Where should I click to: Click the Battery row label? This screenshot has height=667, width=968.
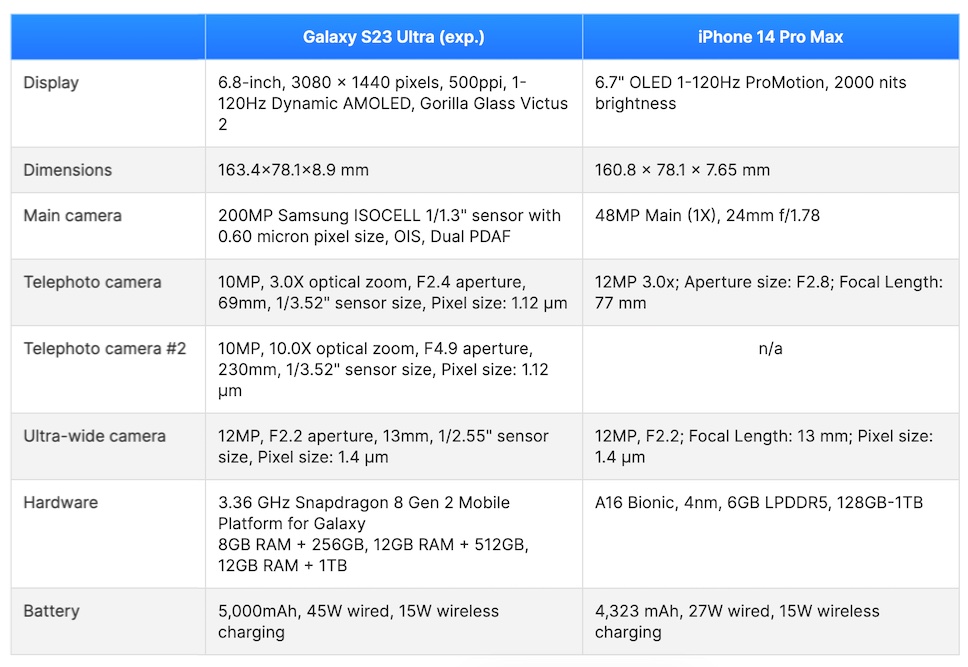click(51, 611)
